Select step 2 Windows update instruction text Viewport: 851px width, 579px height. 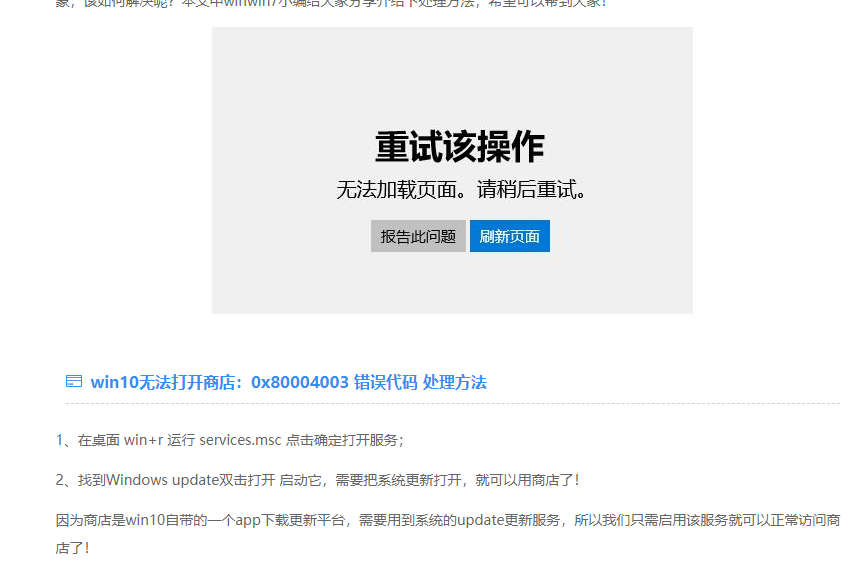click(317, 480)
